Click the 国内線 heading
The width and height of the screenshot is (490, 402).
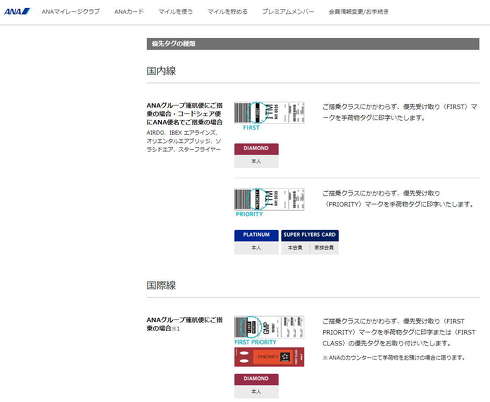161,71
